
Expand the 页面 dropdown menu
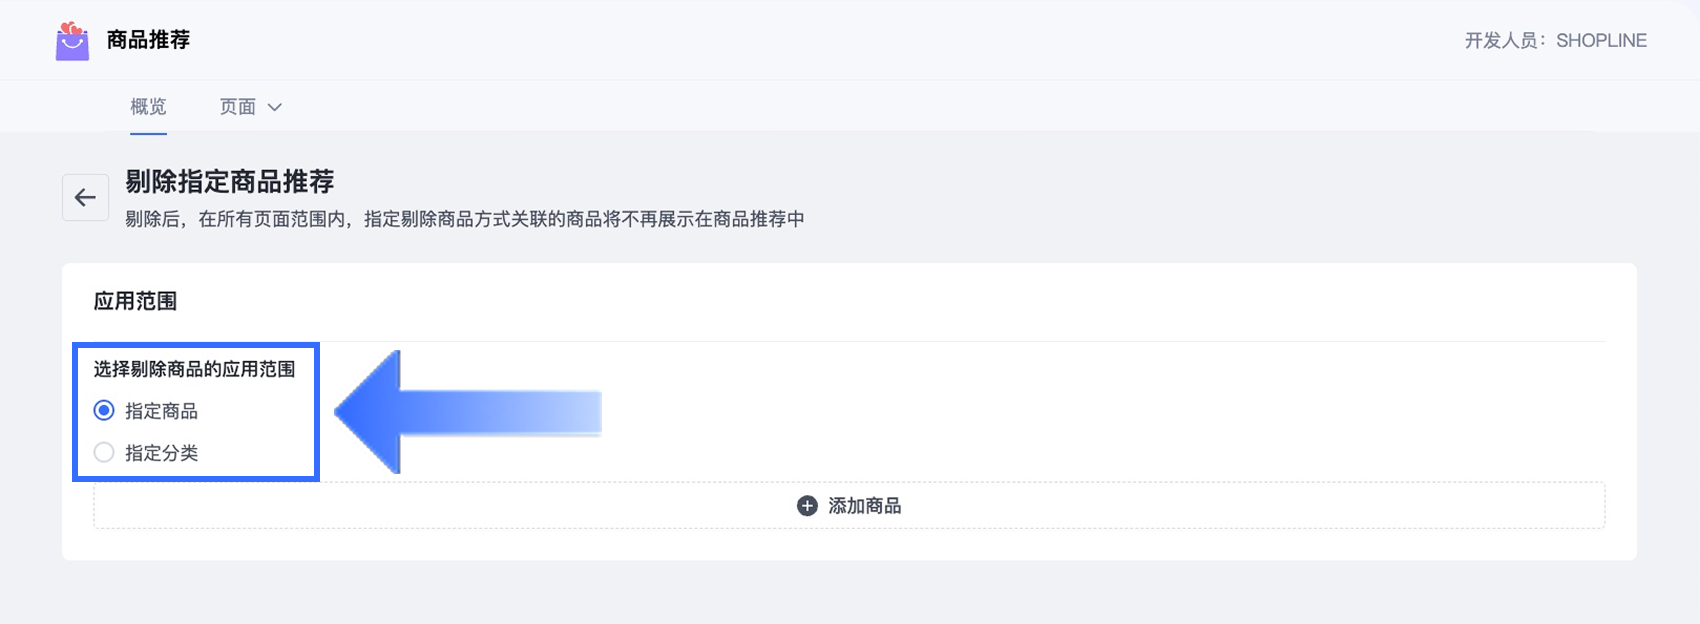coord(238,107)
